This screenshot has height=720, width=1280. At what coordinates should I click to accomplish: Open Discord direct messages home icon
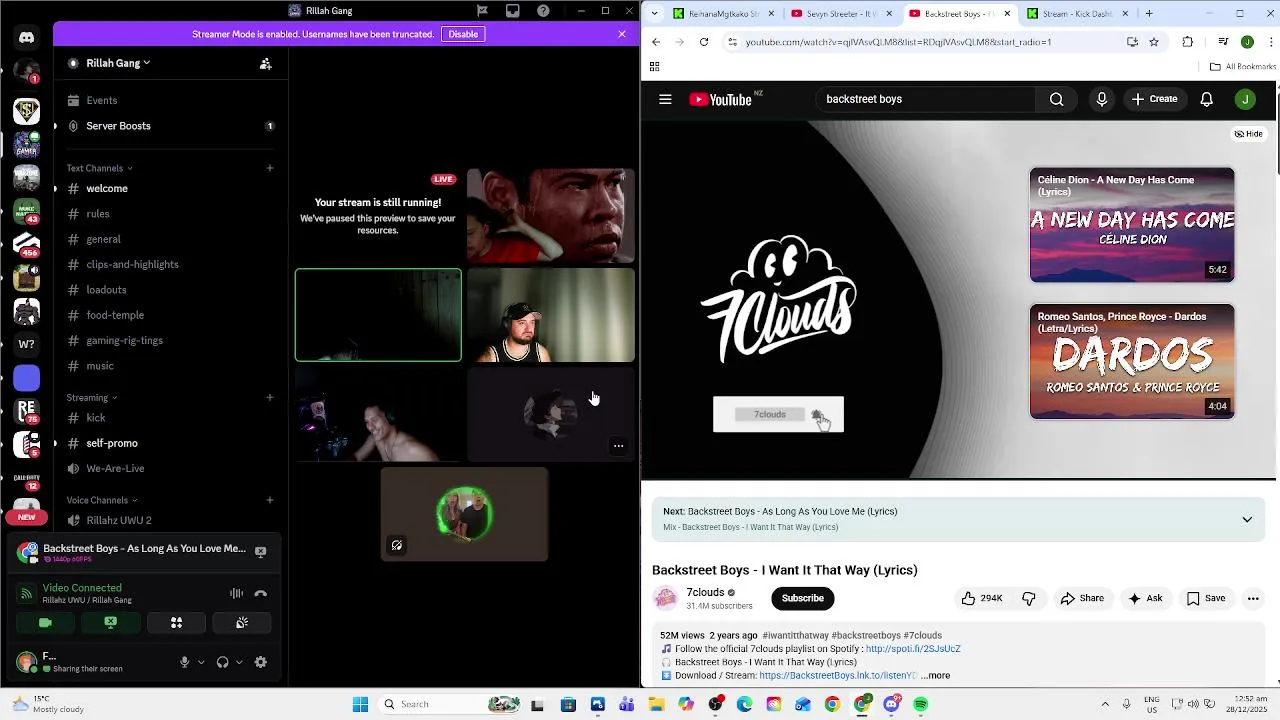[x=26, y=38]
